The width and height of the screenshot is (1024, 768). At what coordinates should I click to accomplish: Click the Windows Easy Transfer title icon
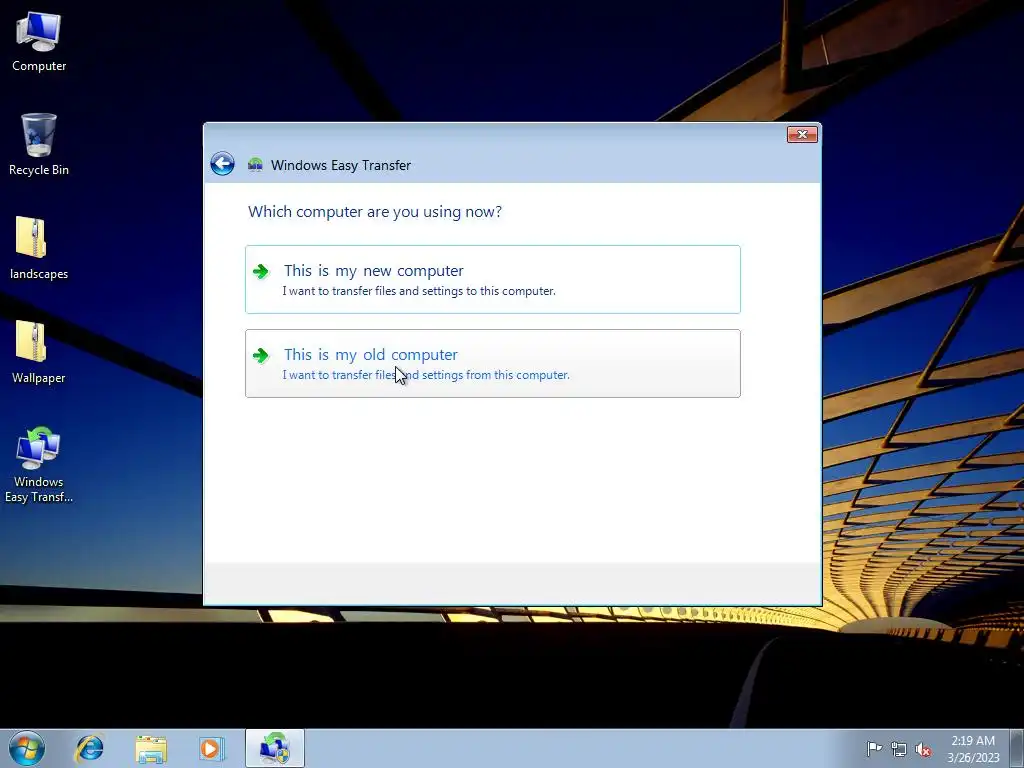point(255,165)
